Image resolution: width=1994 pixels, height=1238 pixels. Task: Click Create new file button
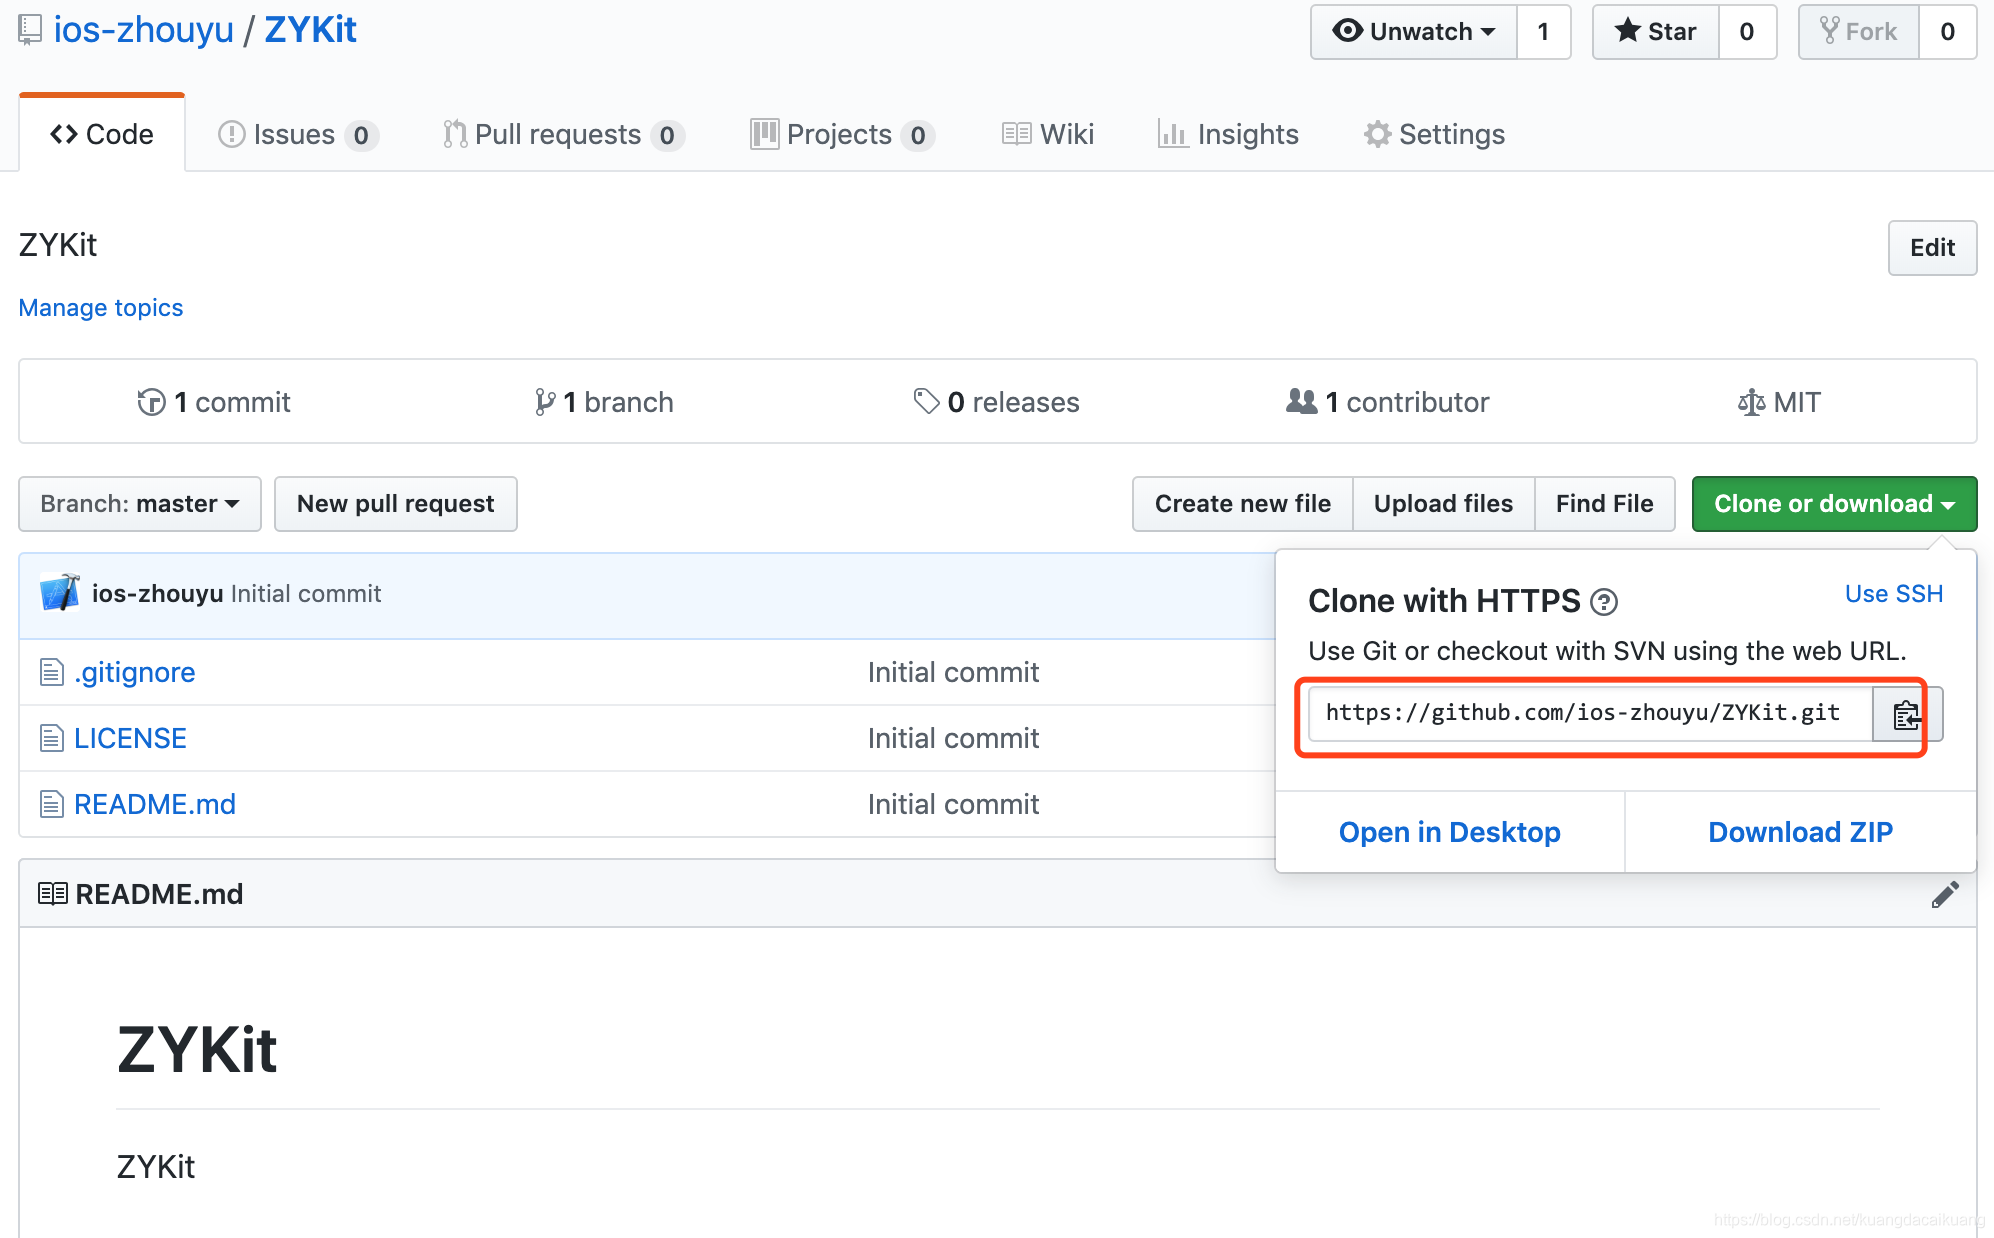pyautogui.click(x=1243, y=504)
